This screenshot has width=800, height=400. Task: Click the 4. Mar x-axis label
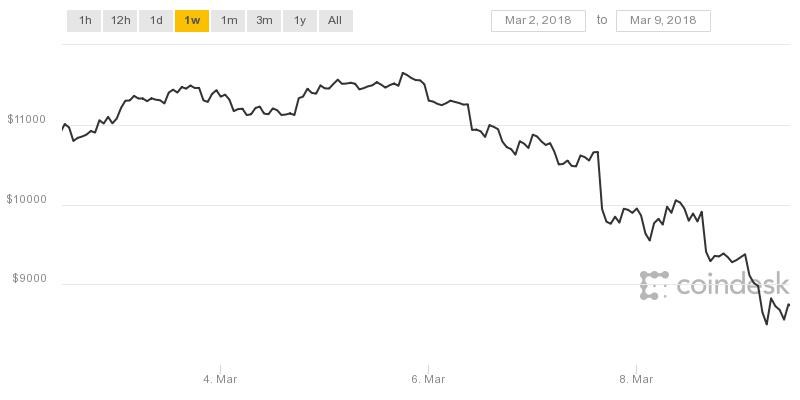[x=220, y=379]
